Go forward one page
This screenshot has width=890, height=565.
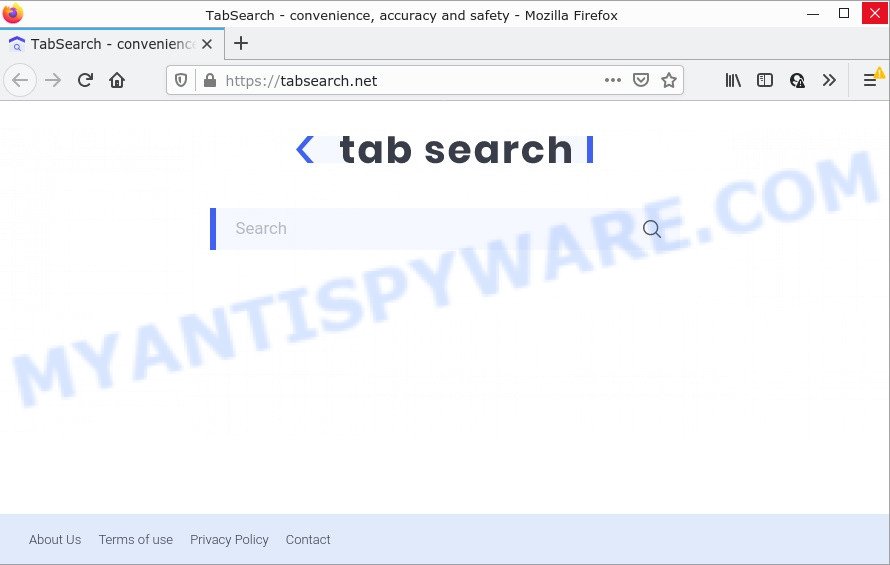pos(53,80)
